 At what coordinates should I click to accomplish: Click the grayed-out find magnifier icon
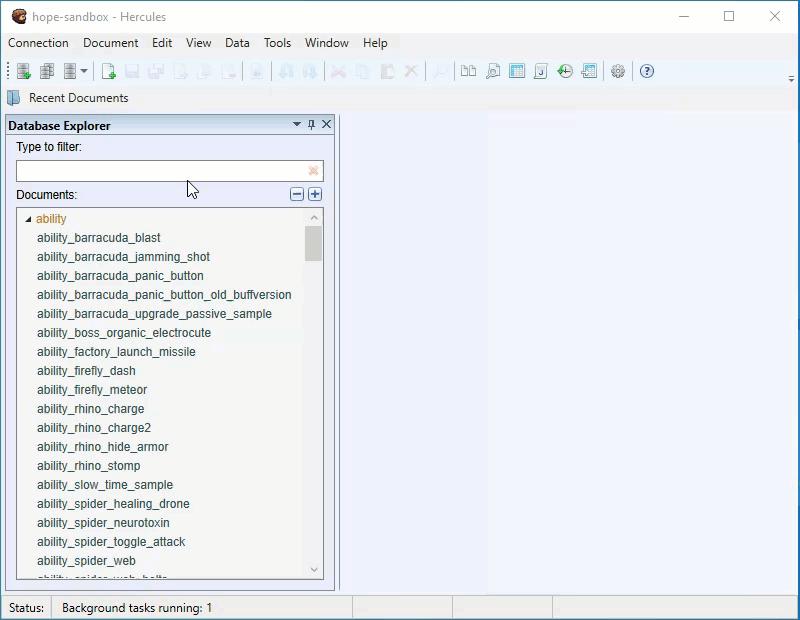coord(440,71)
